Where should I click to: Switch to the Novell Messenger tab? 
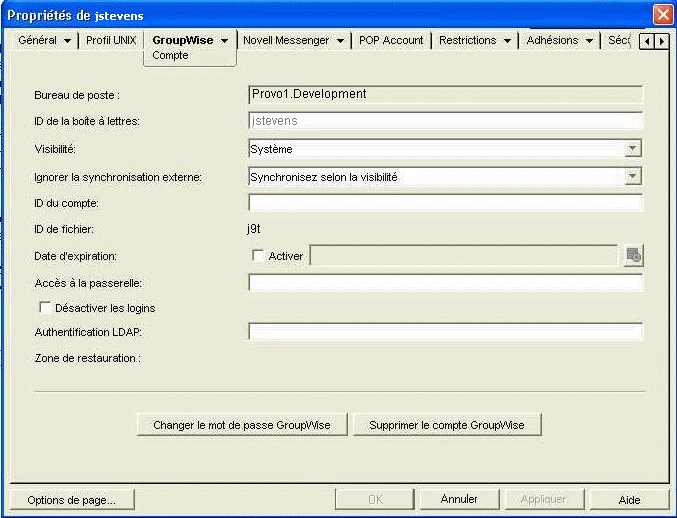286,40
